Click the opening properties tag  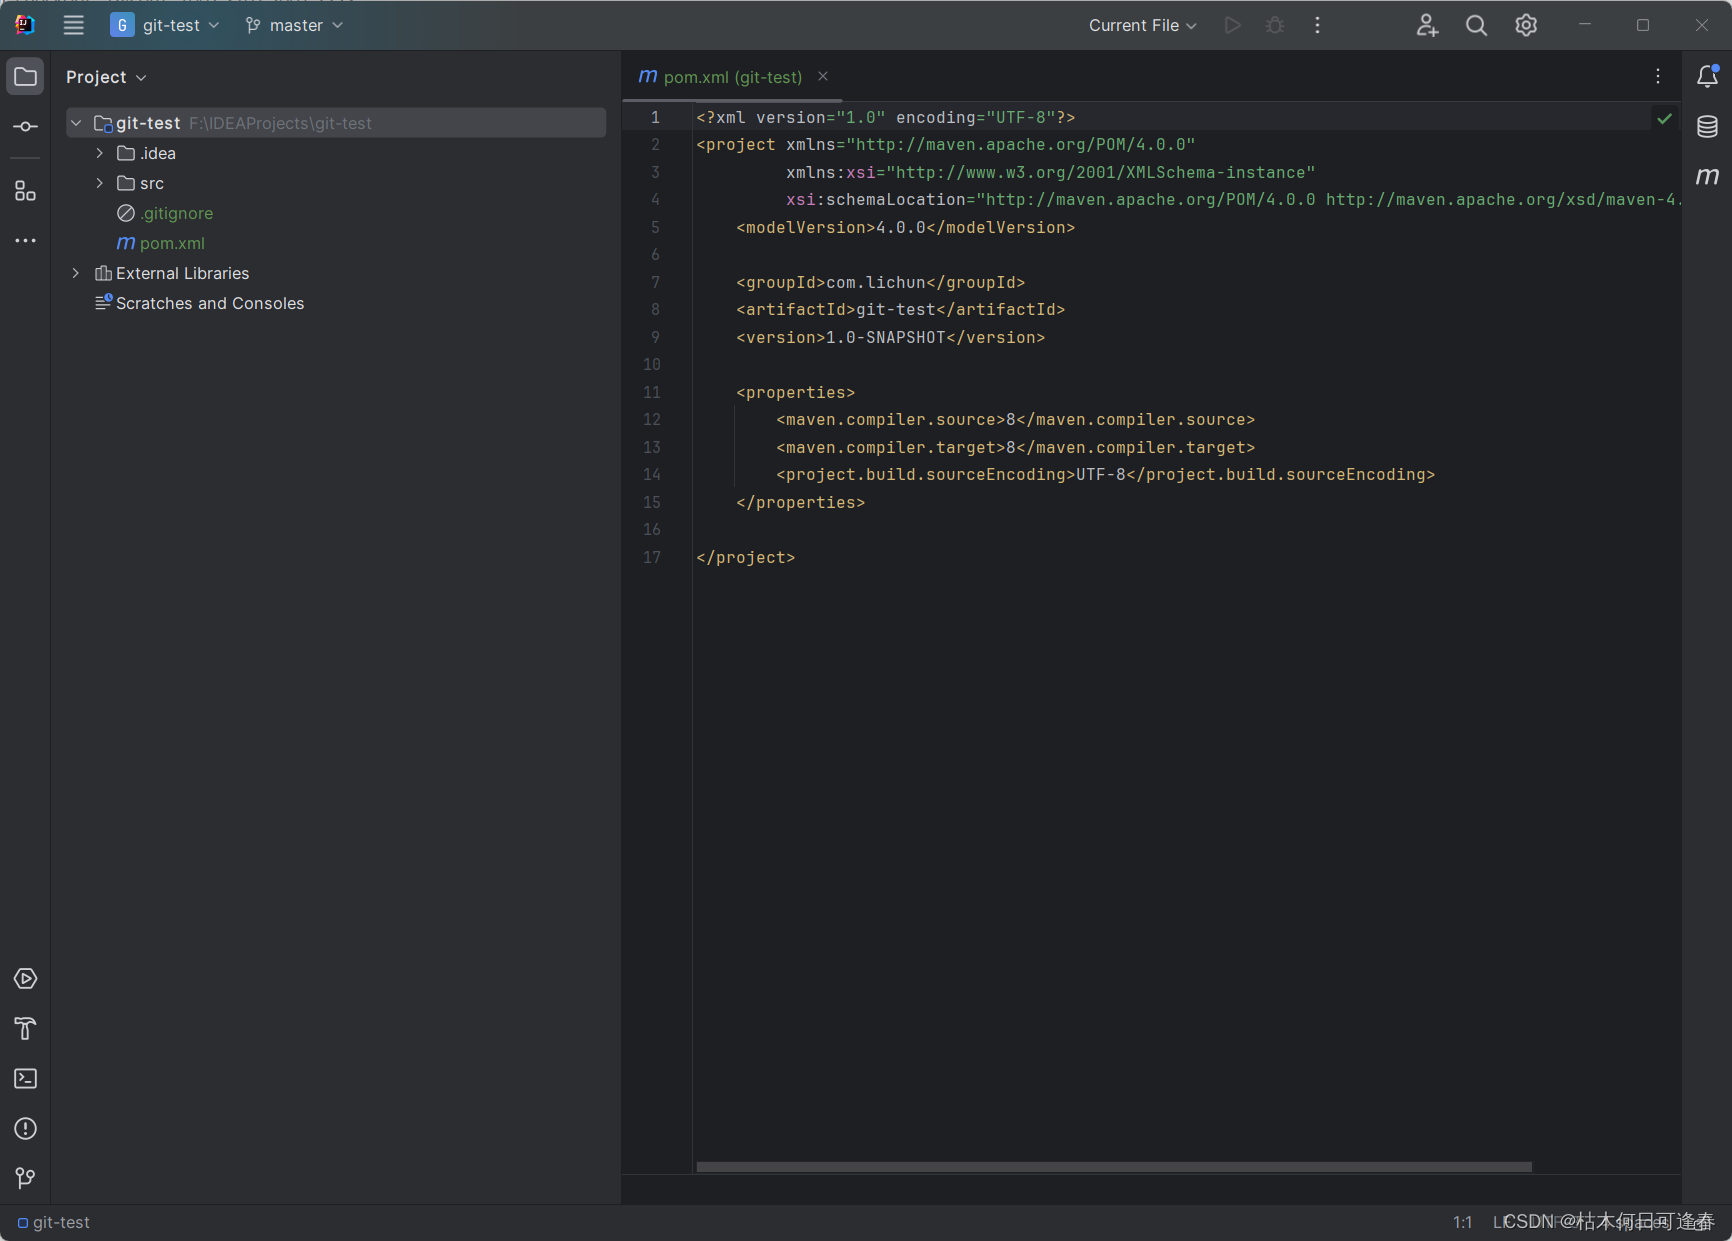796,392
